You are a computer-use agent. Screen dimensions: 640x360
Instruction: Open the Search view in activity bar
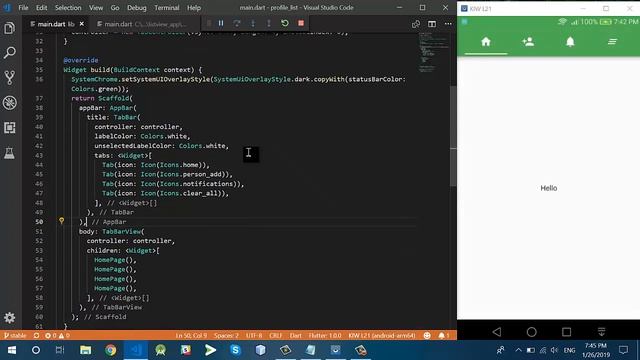[10, 52]
